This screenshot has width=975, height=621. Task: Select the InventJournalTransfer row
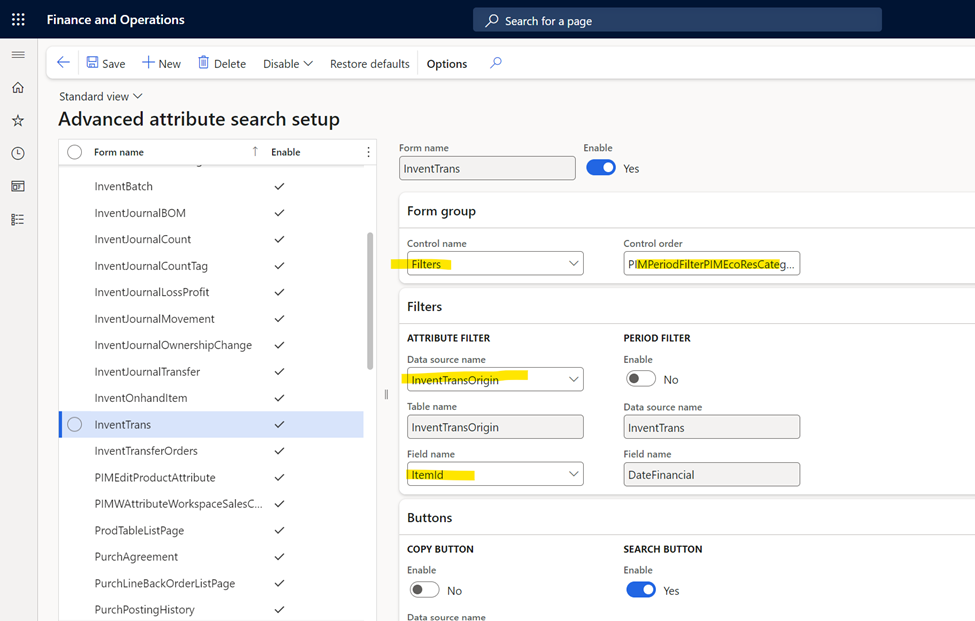211,372
